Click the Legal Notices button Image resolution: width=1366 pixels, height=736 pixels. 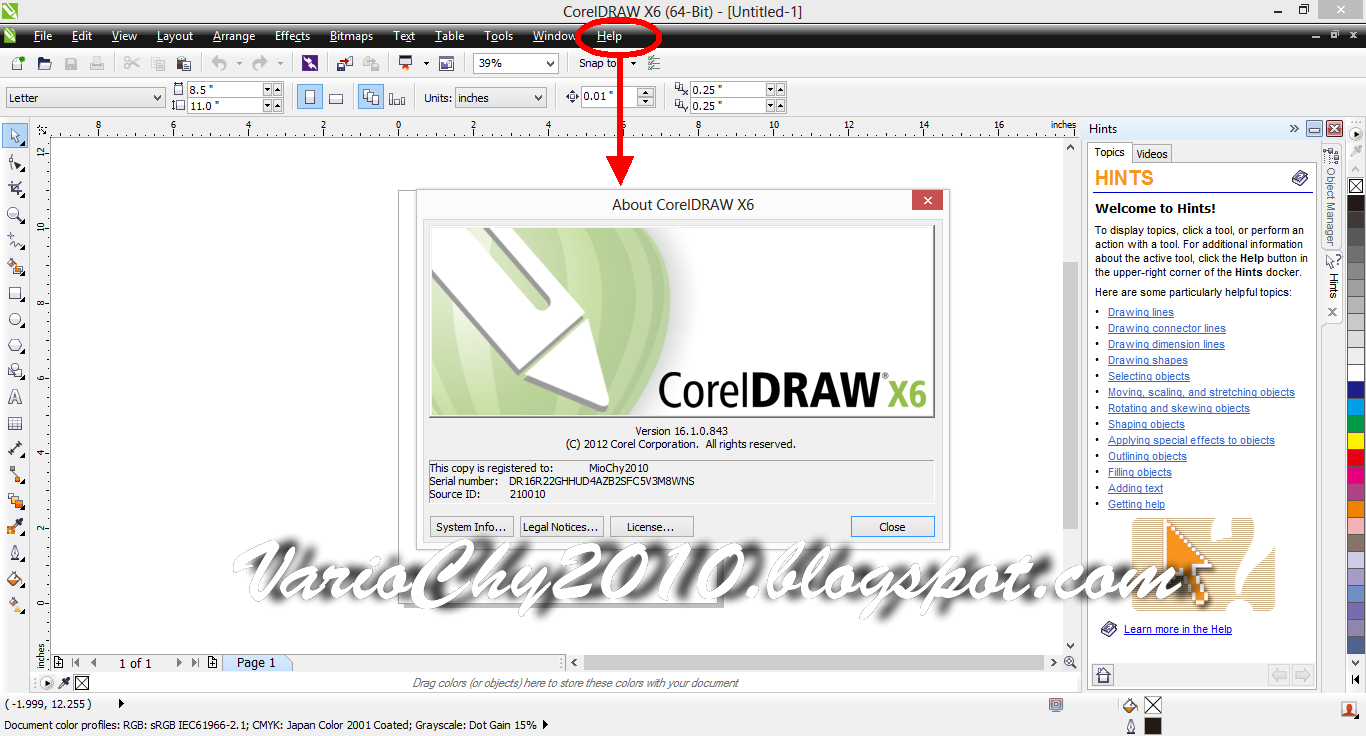(561, 527)
